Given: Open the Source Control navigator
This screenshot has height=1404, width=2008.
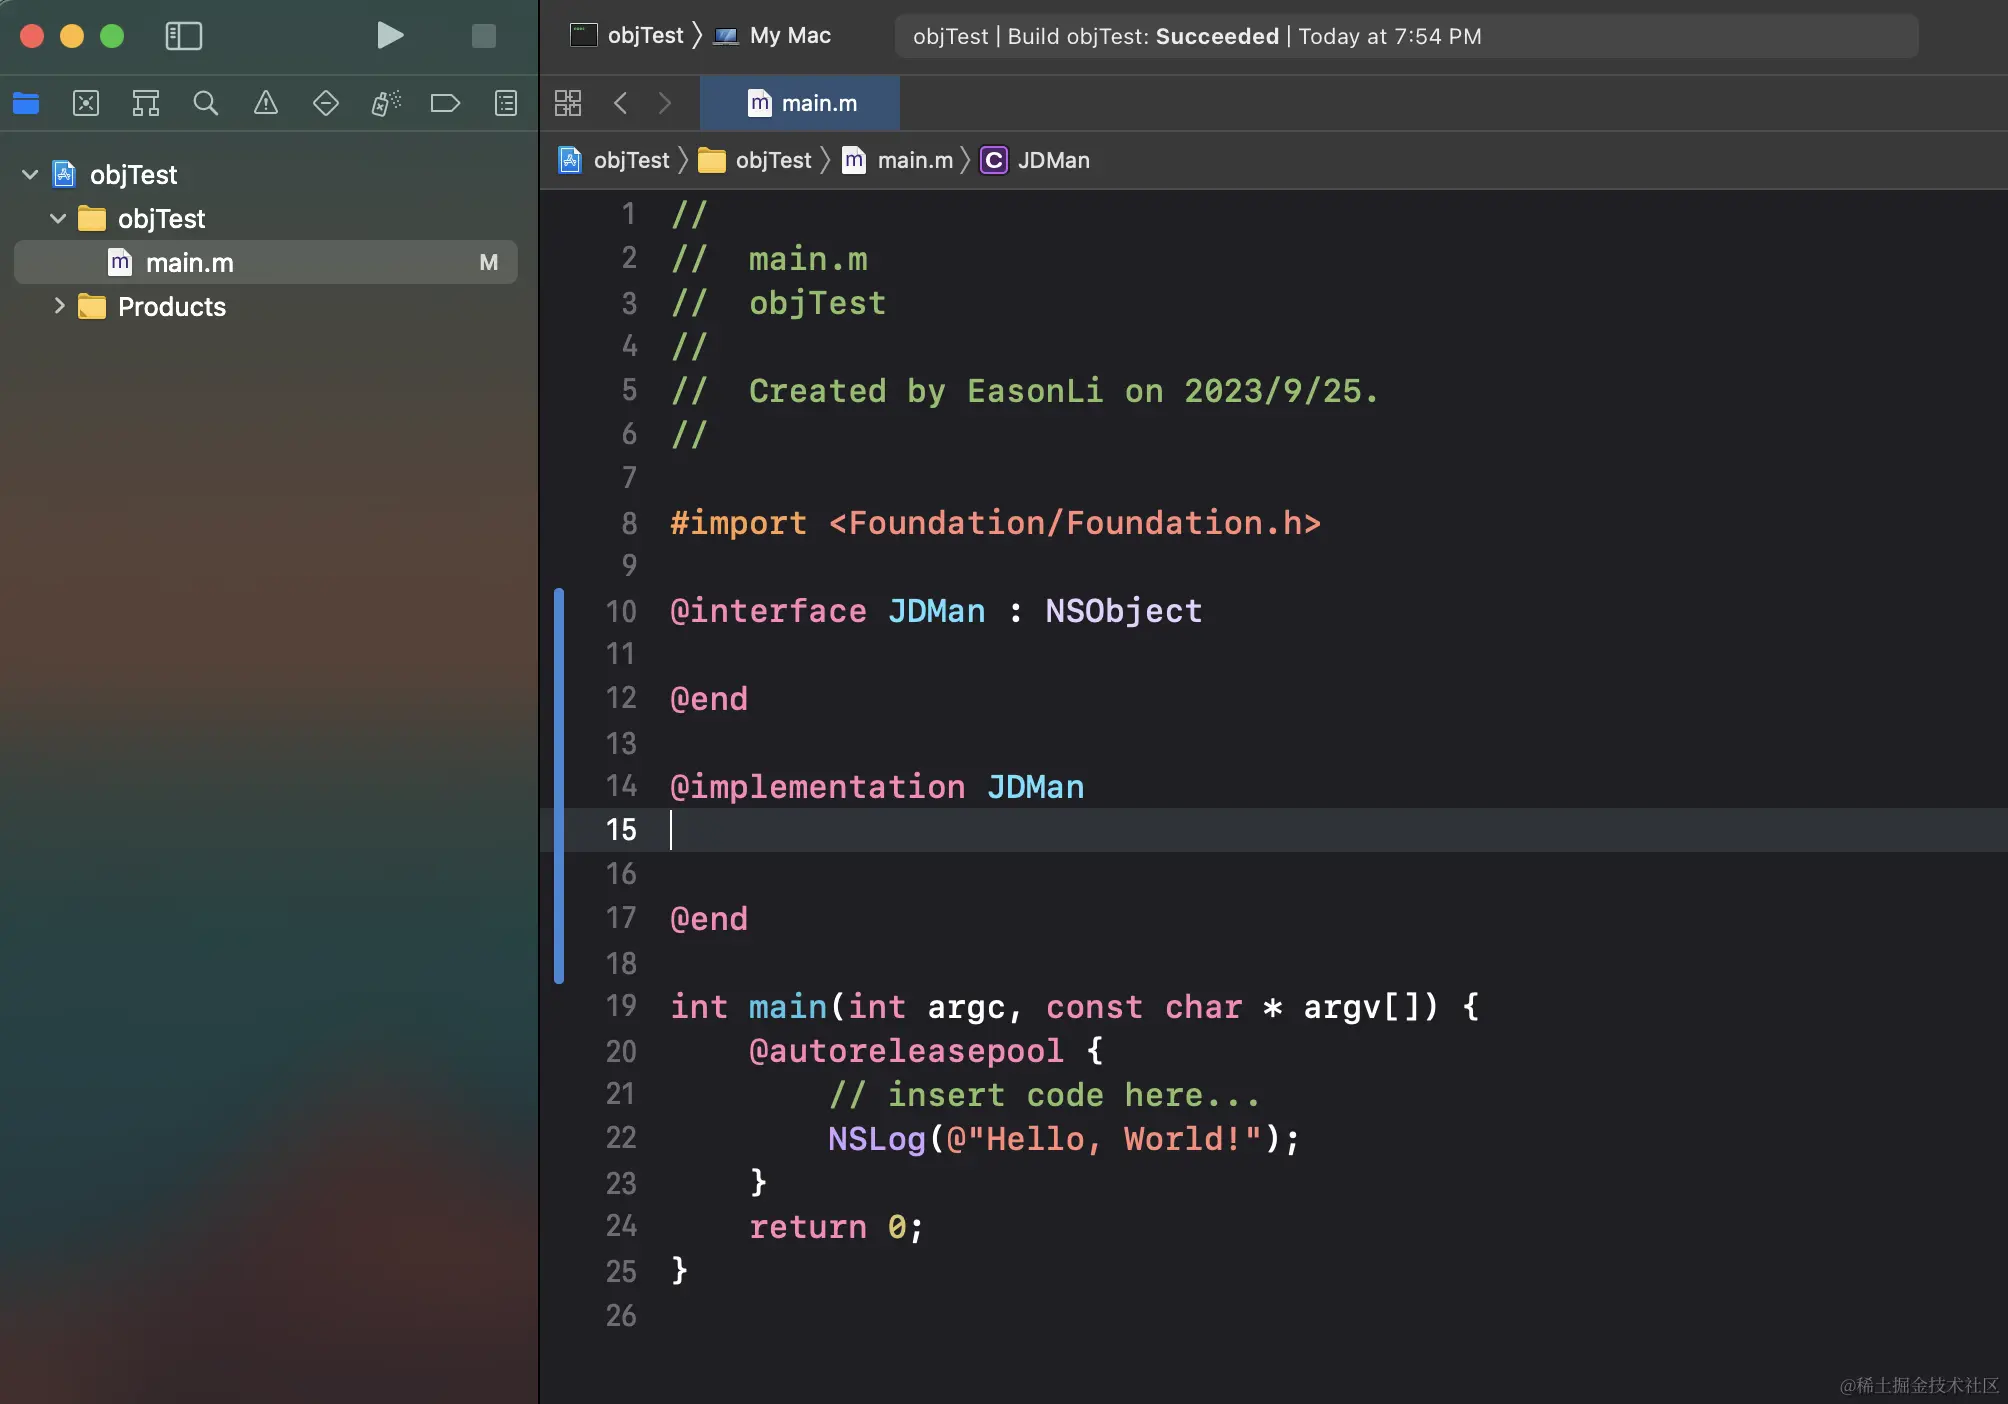Looking at the screenshot, I should click(x=86, y=103).
